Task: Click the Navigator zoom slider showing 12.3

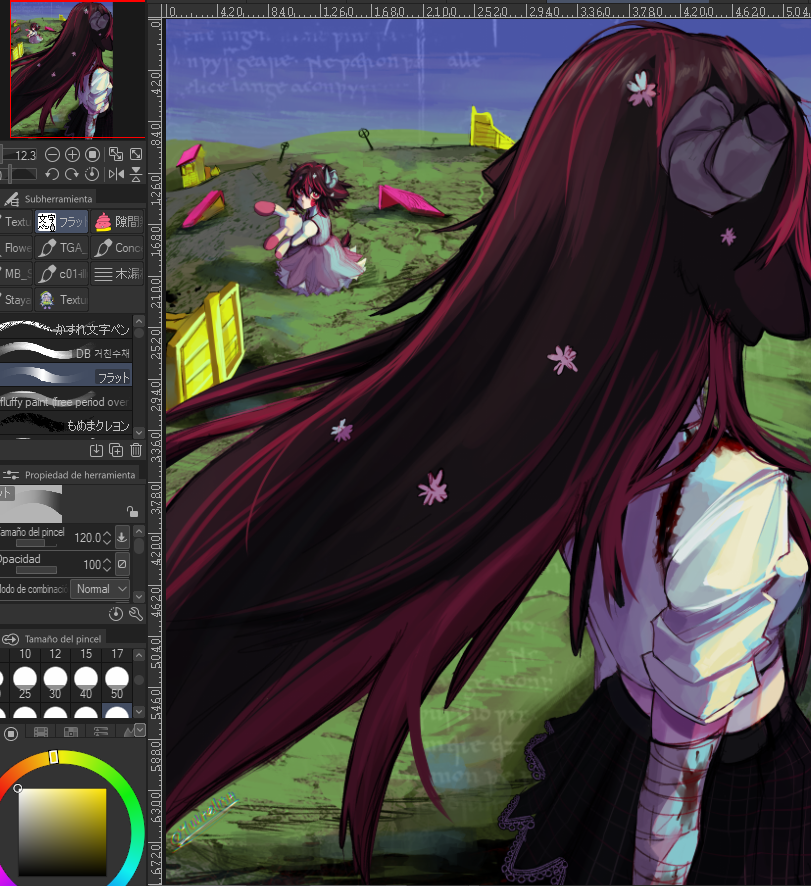Action: (x=19, y=155)
